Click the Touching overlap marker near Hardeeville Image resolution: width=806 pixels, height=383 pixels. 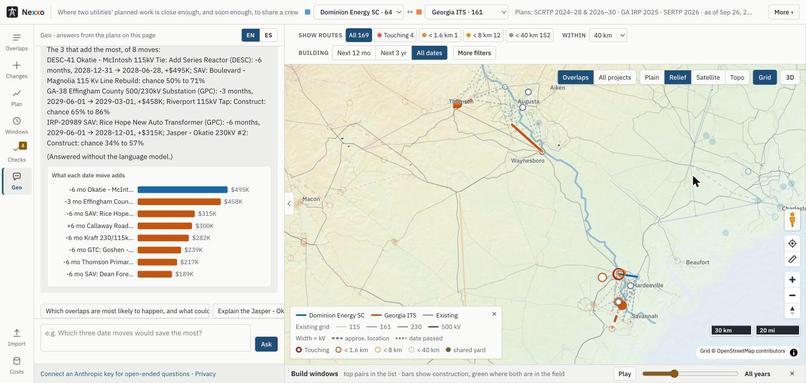pos(619,274)
